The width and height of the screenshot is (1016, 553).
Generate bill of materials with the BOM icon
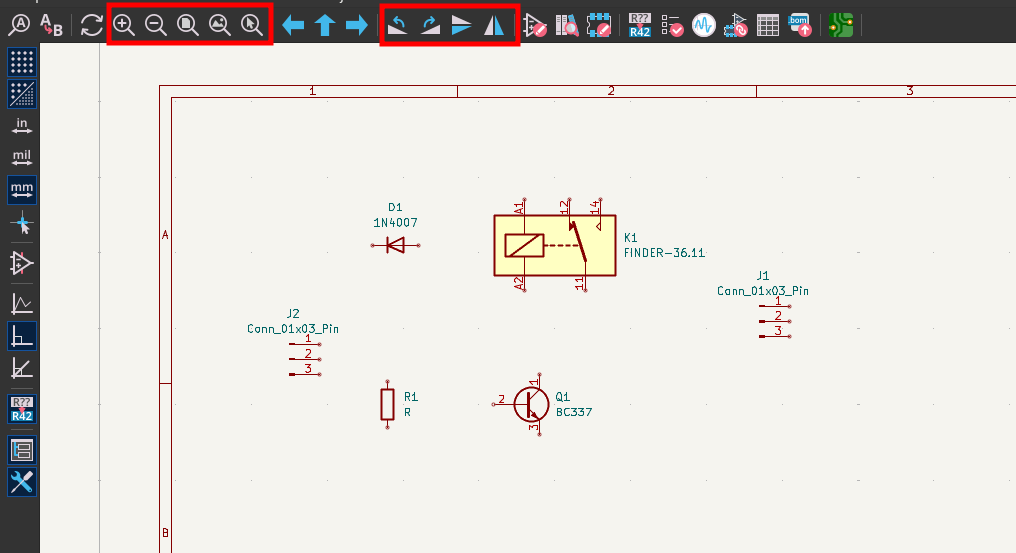click(799, 26)
